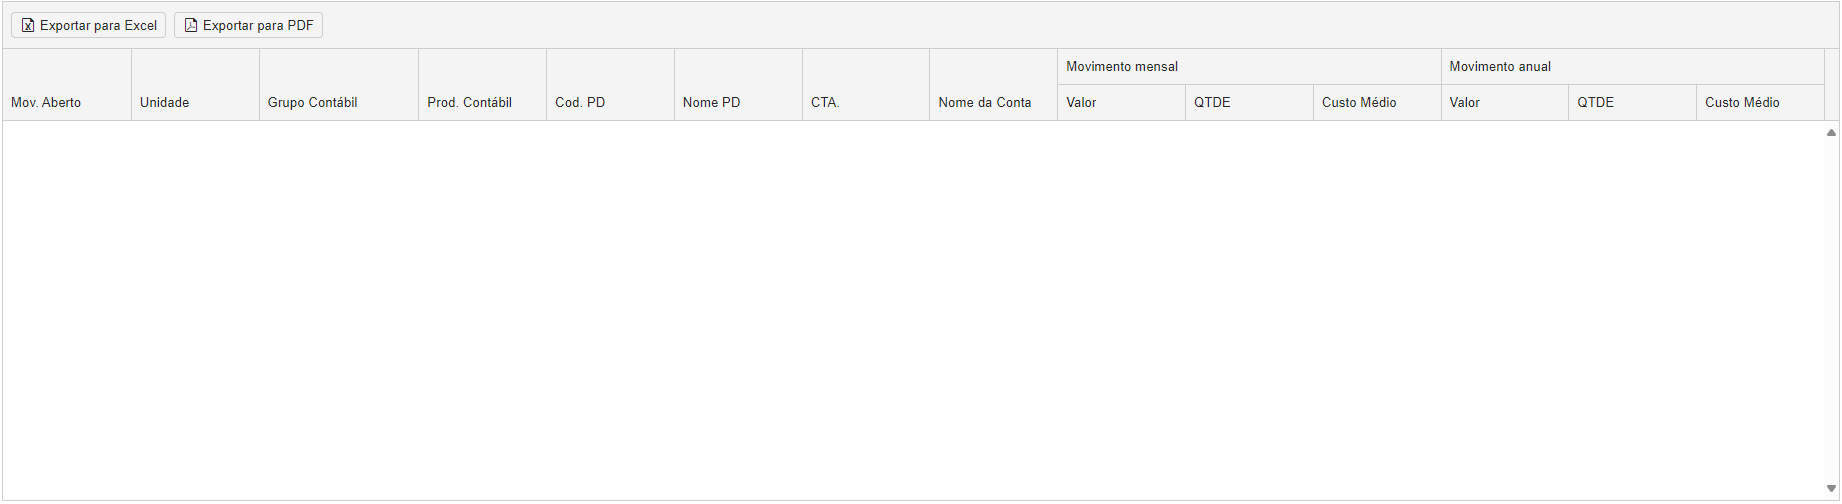Screen dimensions: 1842x504
Task: Click the scrollbar down arrow
Action: (1832, 489)
